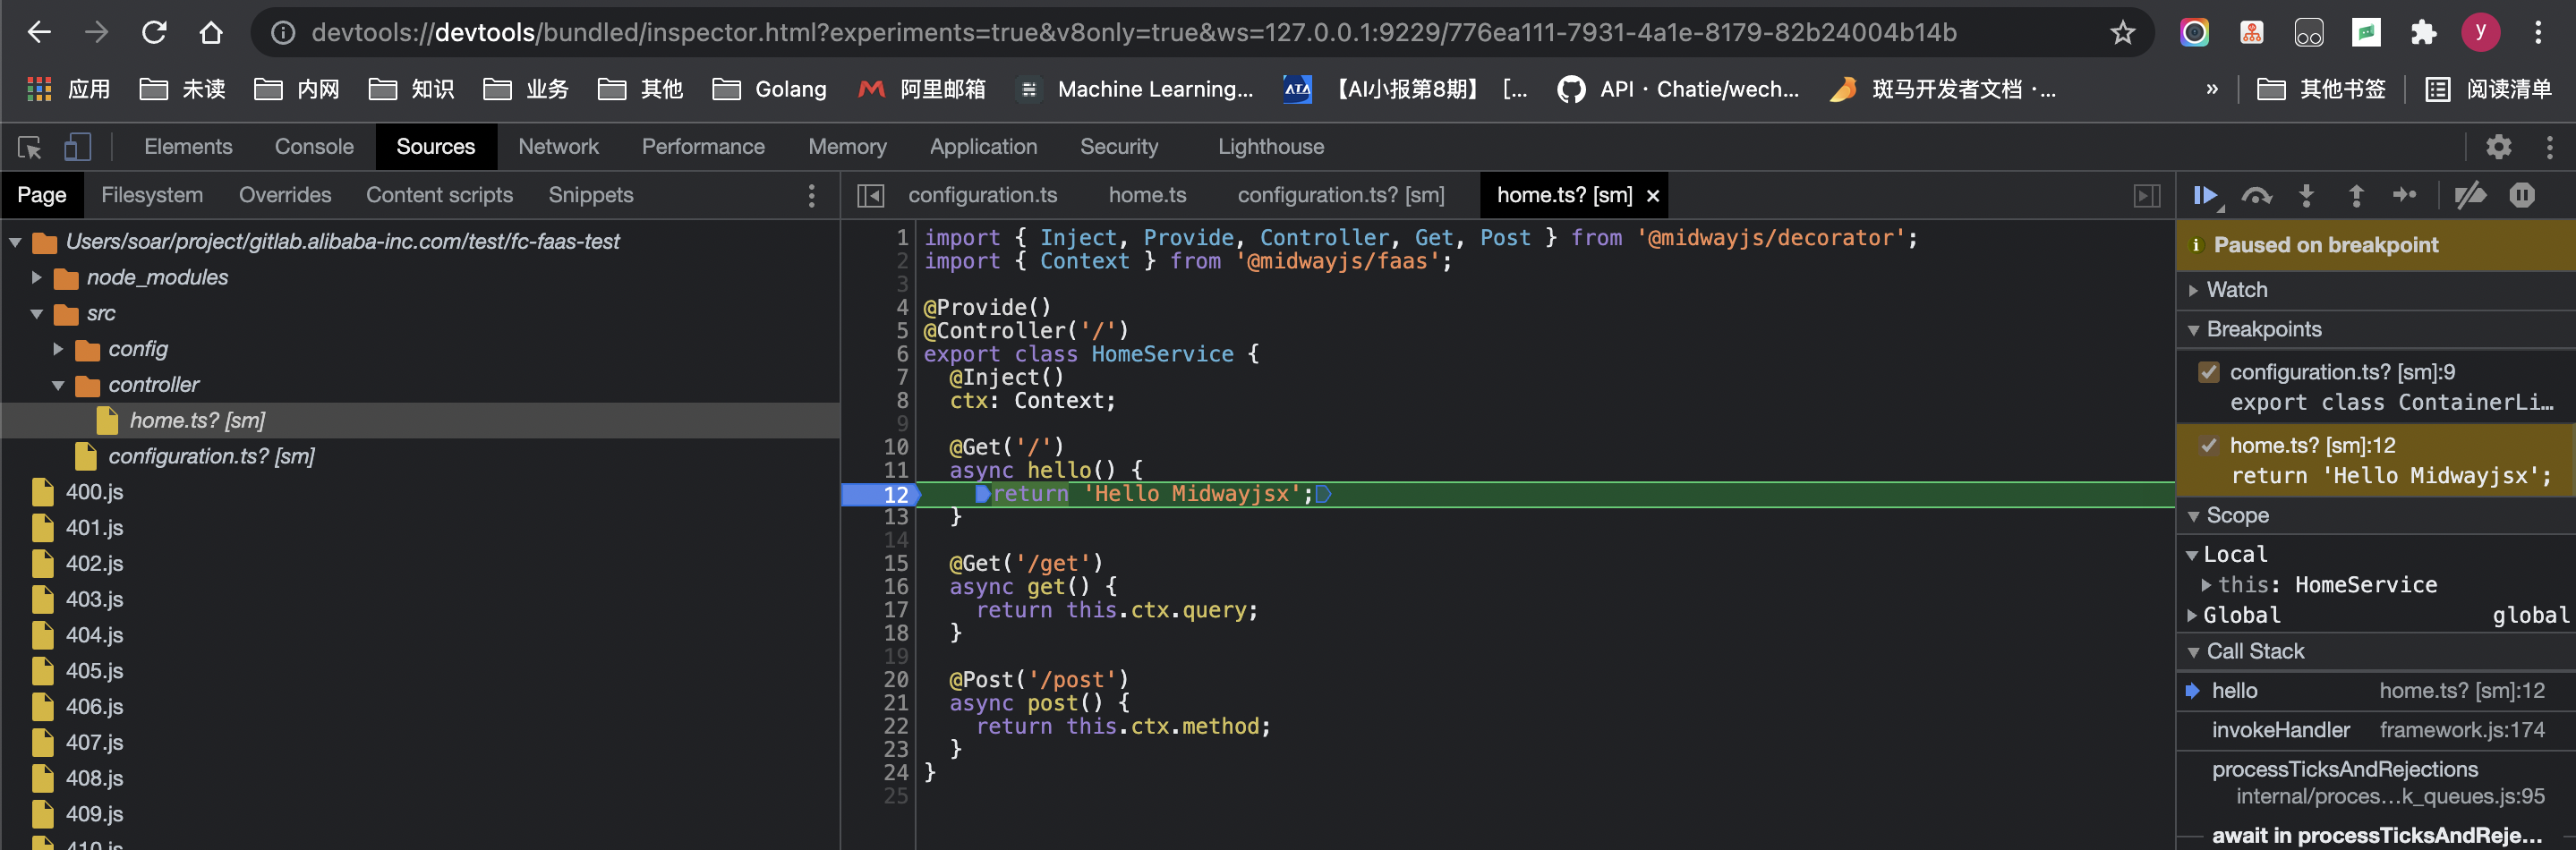View site information icon in address bar
2576x850 pixels.
pyautogui.click(x=283, y=33)
